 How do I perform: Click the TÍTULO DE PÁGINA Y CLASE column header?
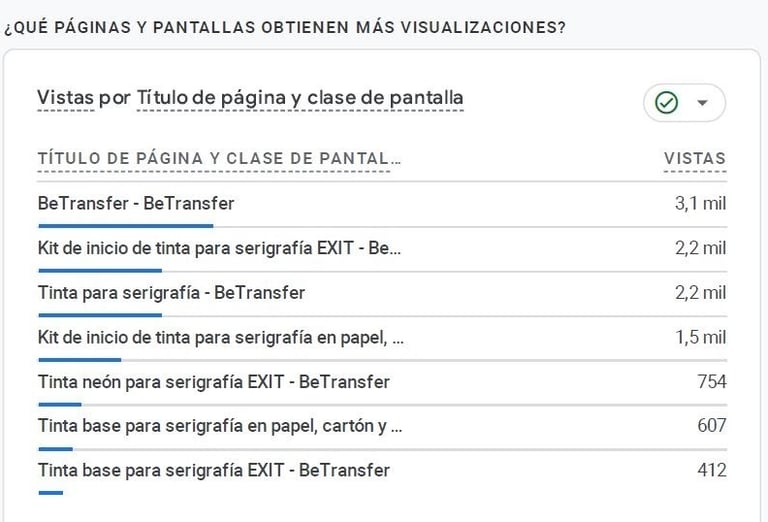click(219, 158)
